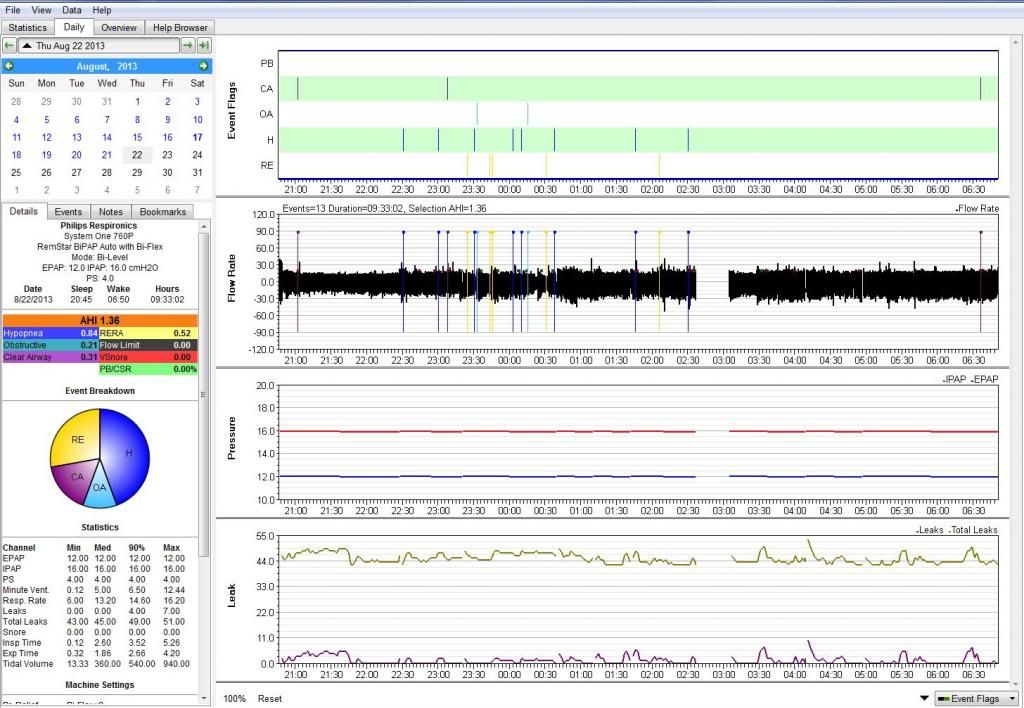Click the blue Hypopnea legend cell
The width and height of the screenshot is (1024, 708).
point(50,333)
